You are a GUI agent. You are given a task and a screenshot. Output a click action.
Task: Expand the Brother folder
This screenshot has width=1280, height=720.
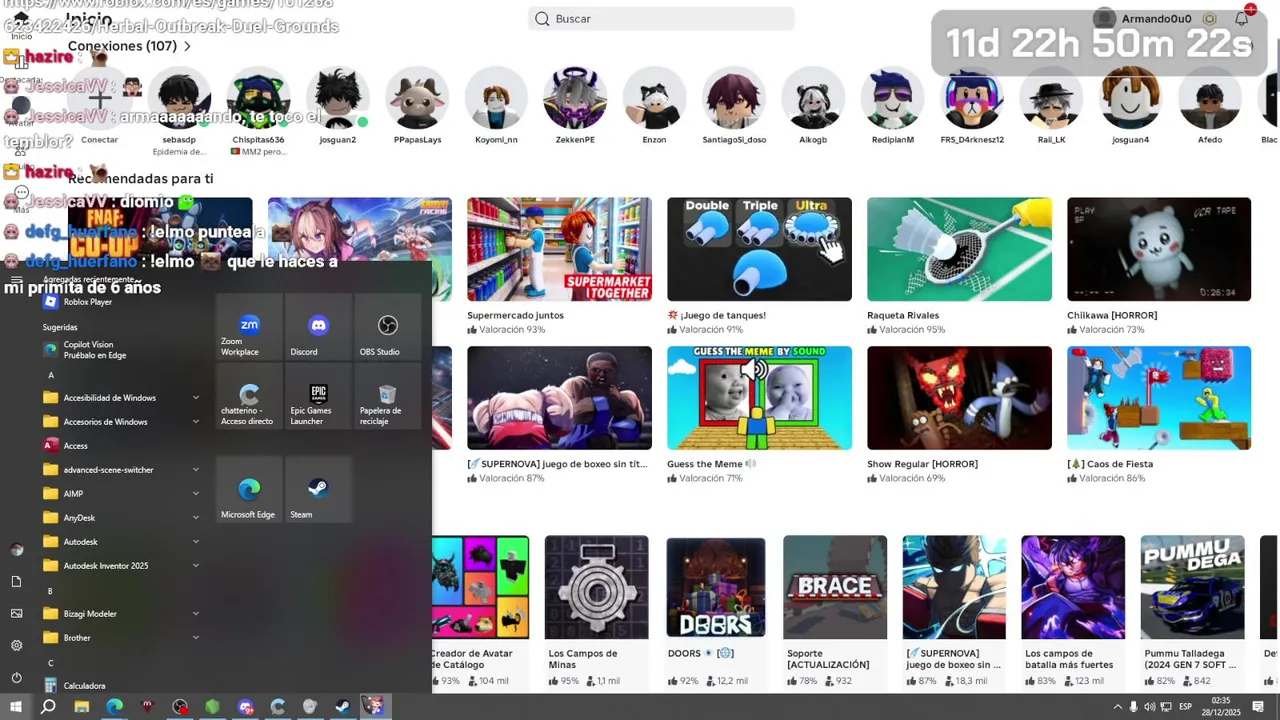click(x=120, y=638)
